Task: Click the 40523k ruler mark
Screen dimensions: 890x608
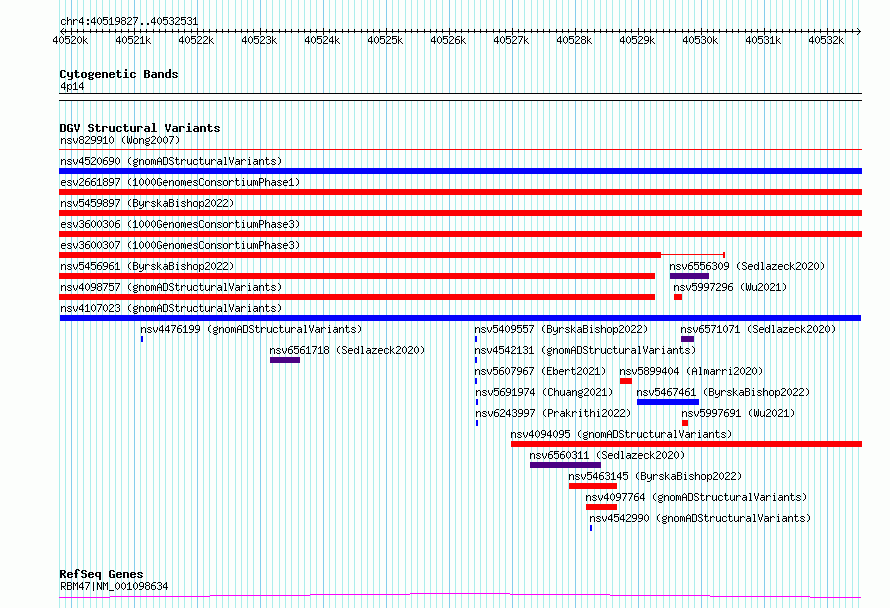Action: coord(259,40)
